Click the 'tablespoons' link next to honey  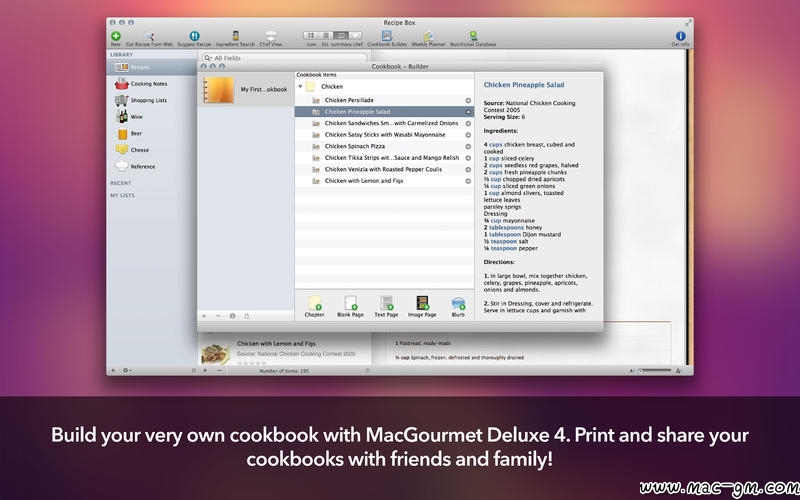pos(507,228)
